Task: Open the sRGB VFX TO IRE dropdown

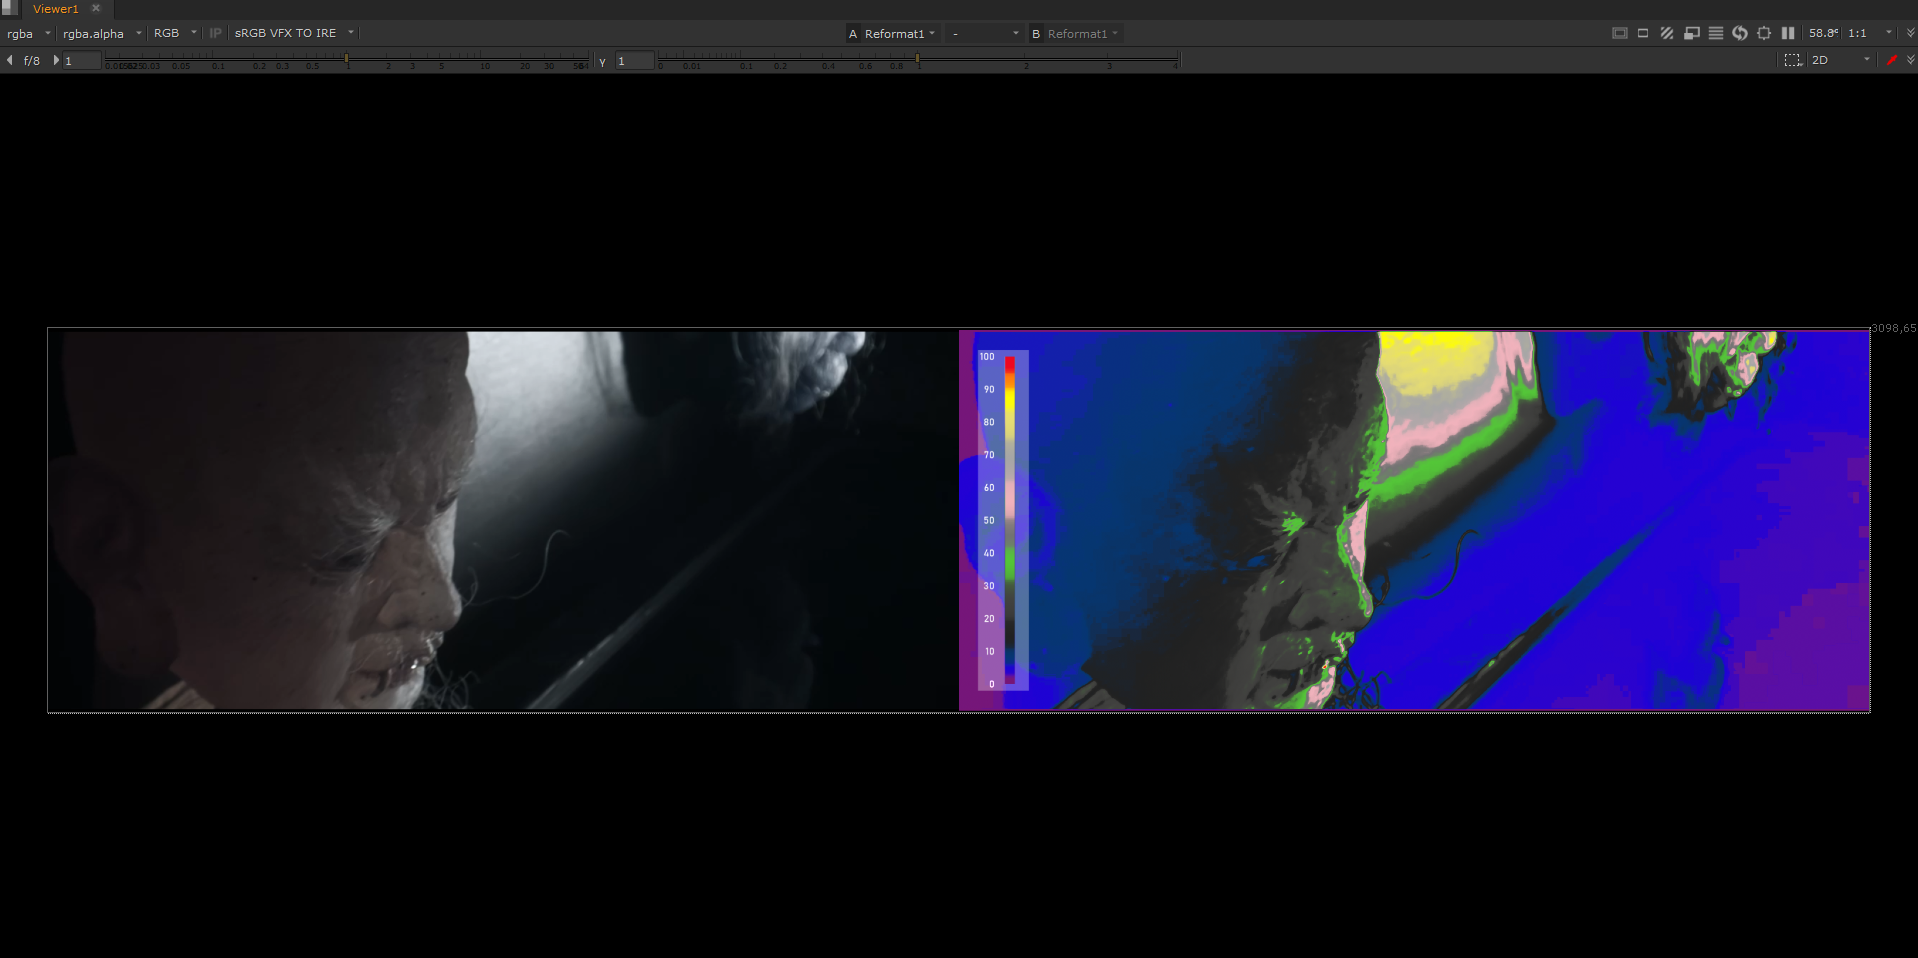Action: tap(294, 33)
